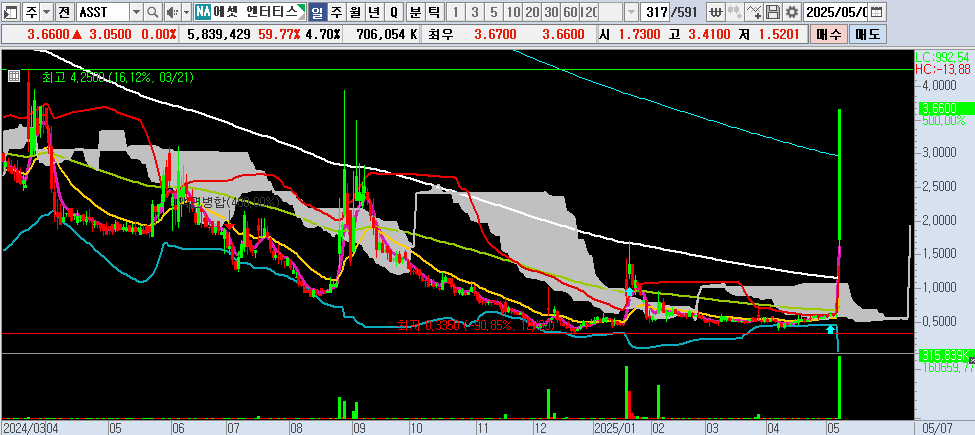Click the 최우 label
The image size is (975, 435).
point(440,34)
